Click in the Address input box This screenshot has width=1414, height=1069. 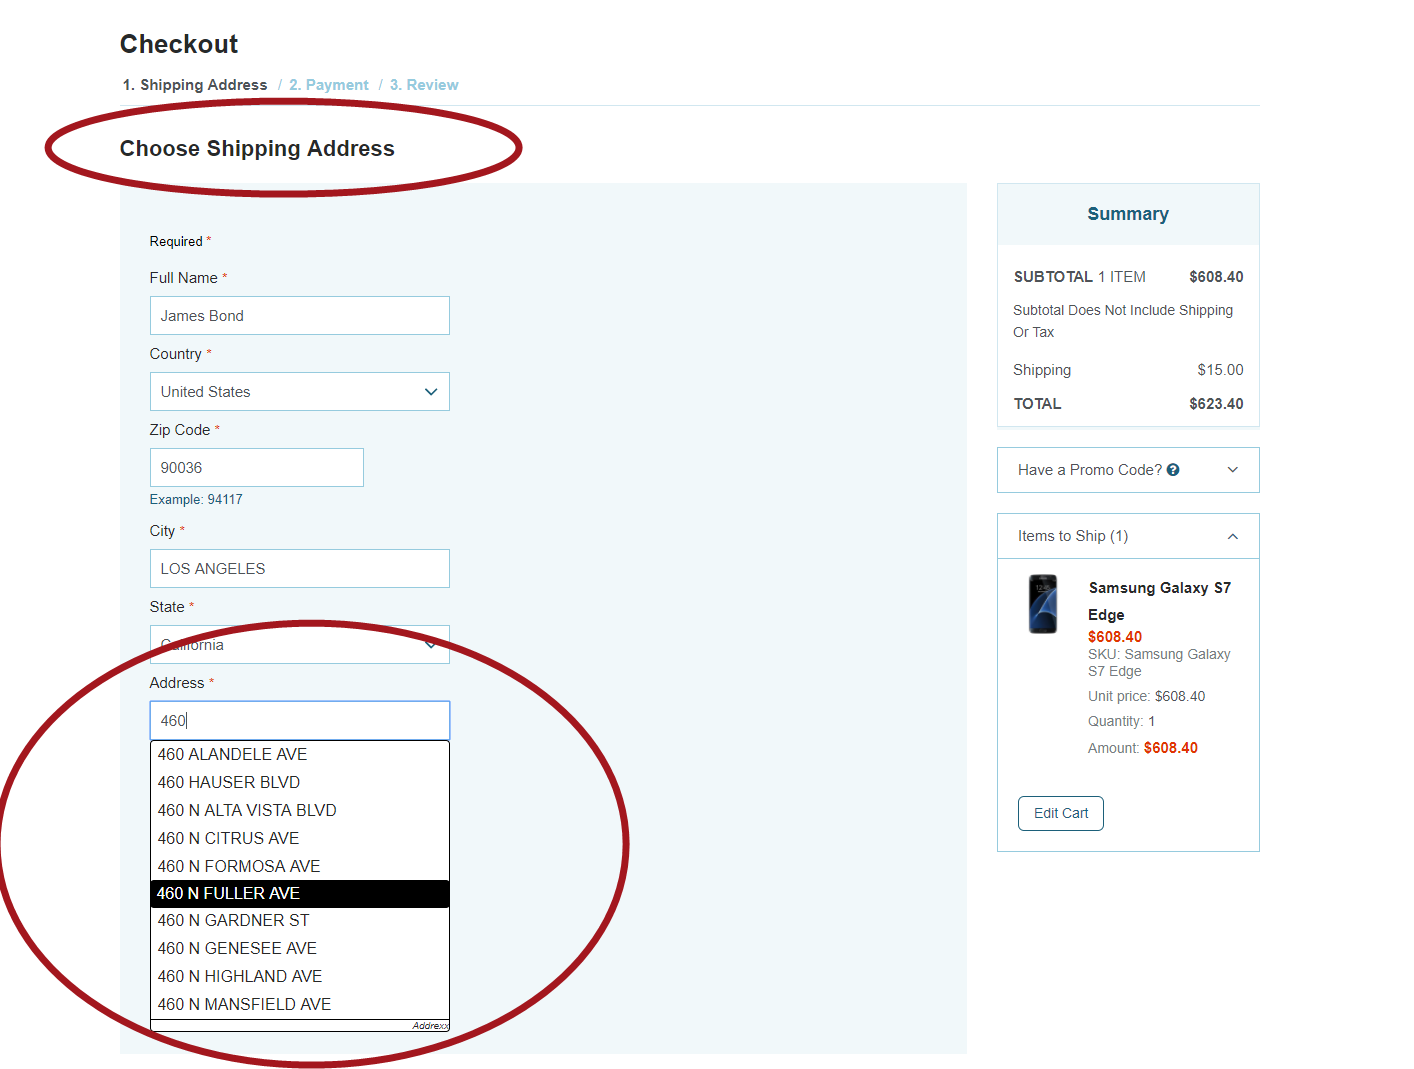299,721
